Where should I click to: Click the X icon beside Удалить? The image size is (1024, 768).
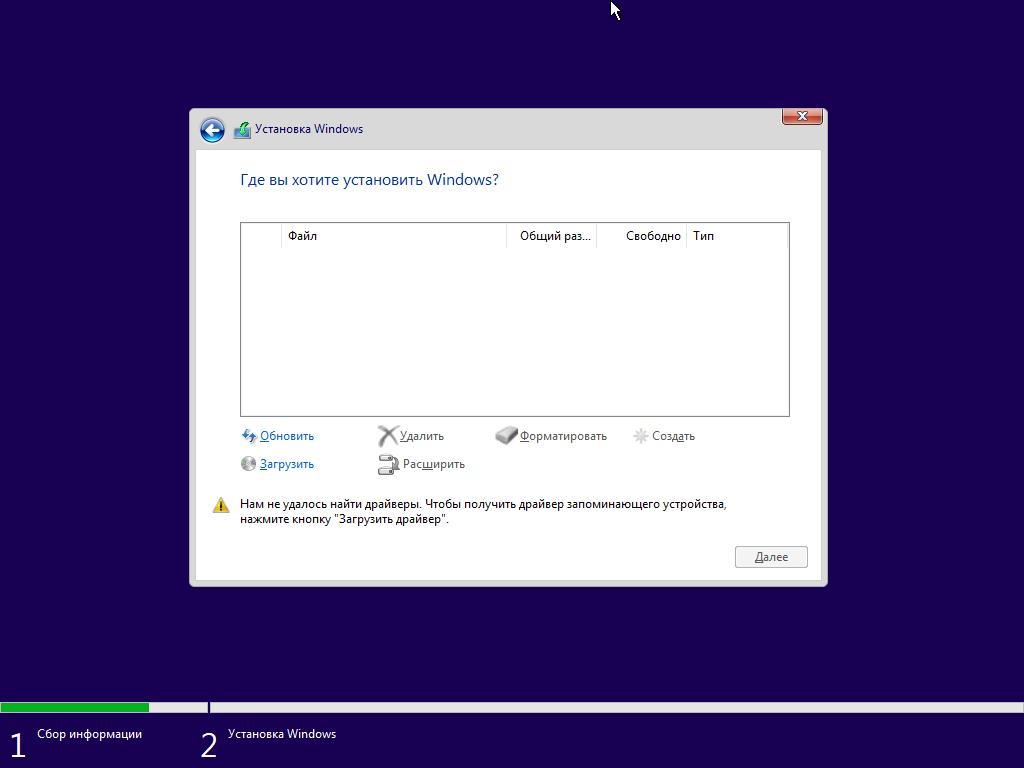click(x=387, y=436)
